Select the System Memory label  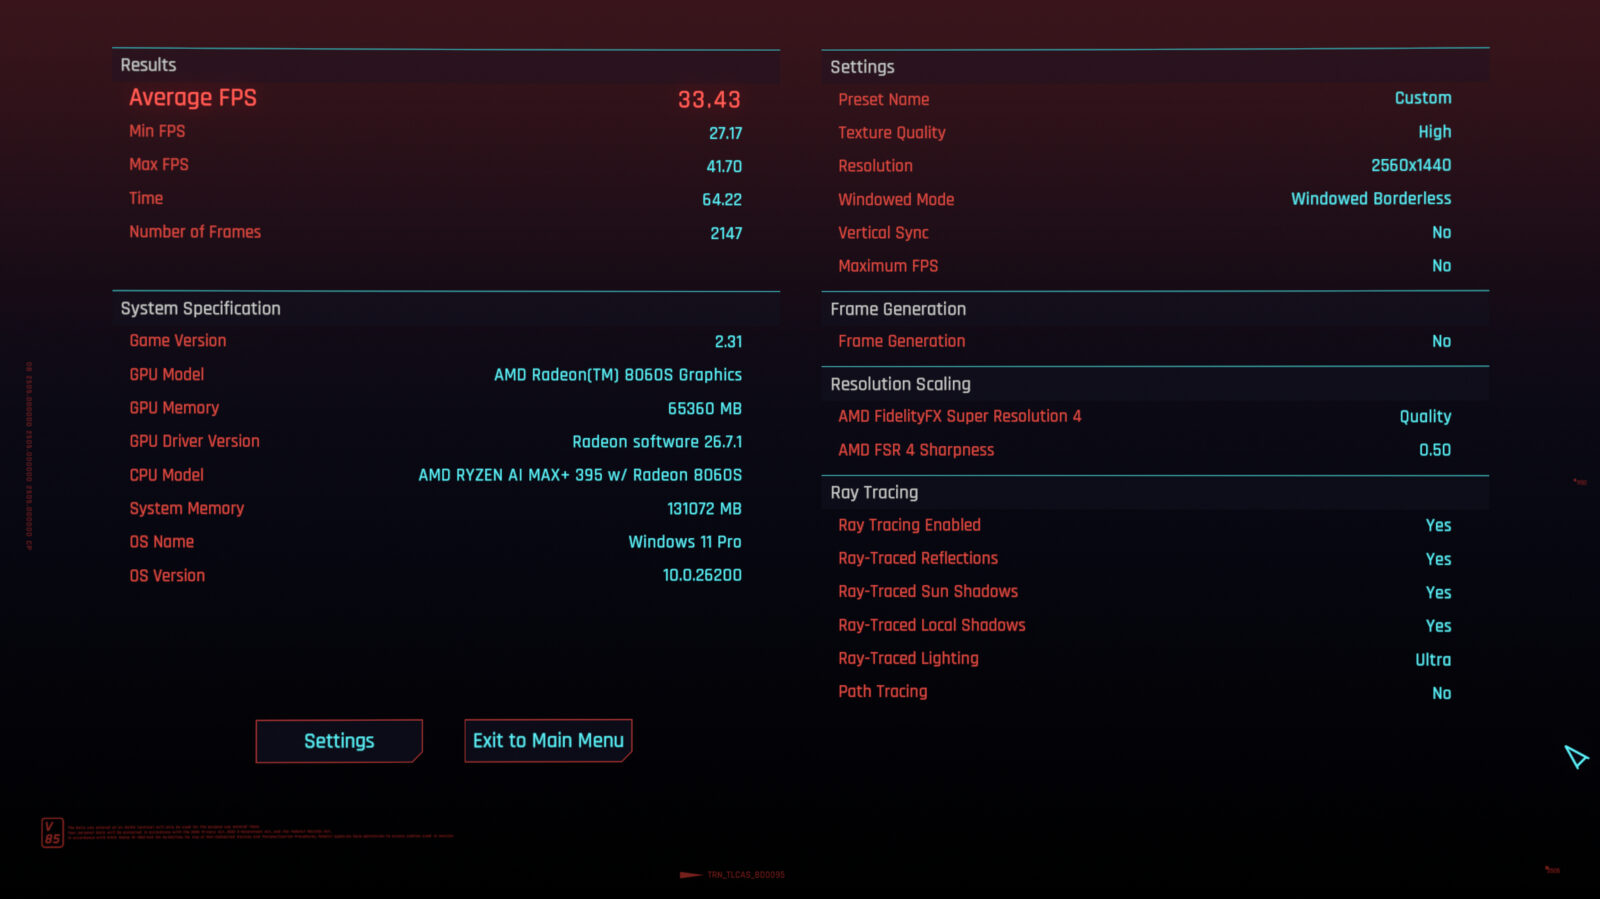point(187,508)
